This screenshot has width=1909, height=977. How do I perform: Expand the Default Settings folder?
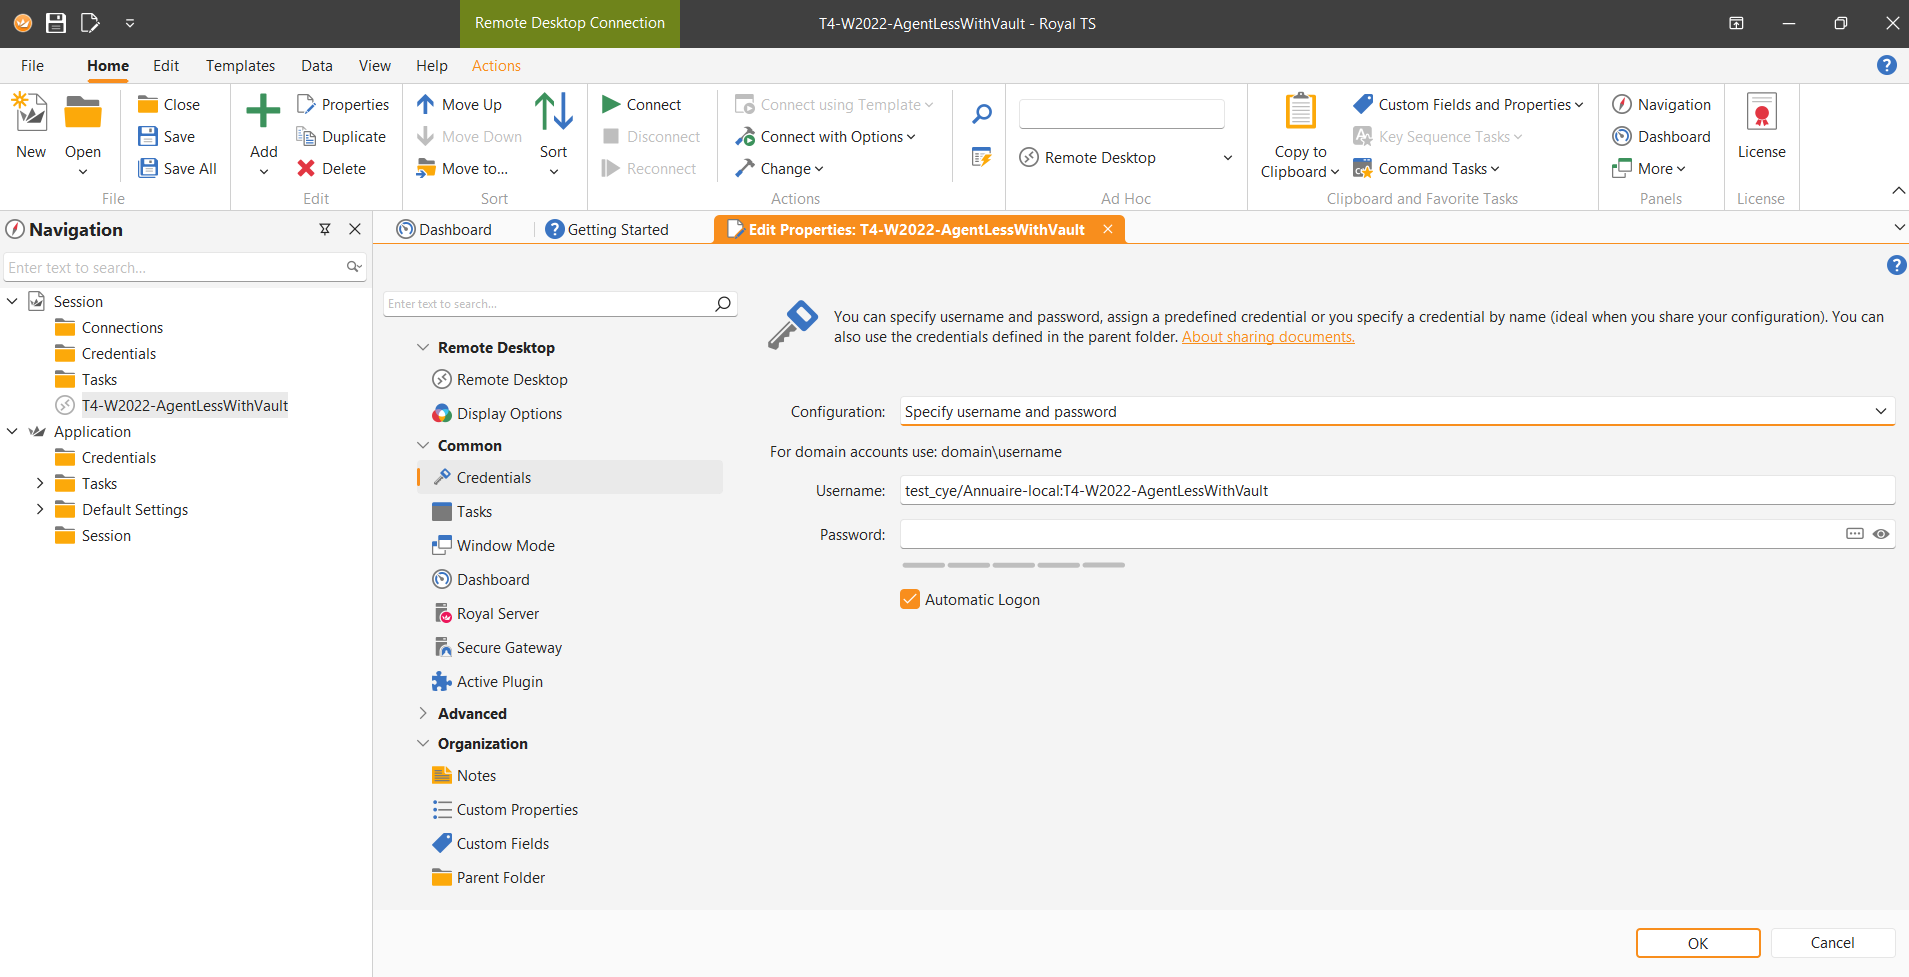click(x=40, y=509)
